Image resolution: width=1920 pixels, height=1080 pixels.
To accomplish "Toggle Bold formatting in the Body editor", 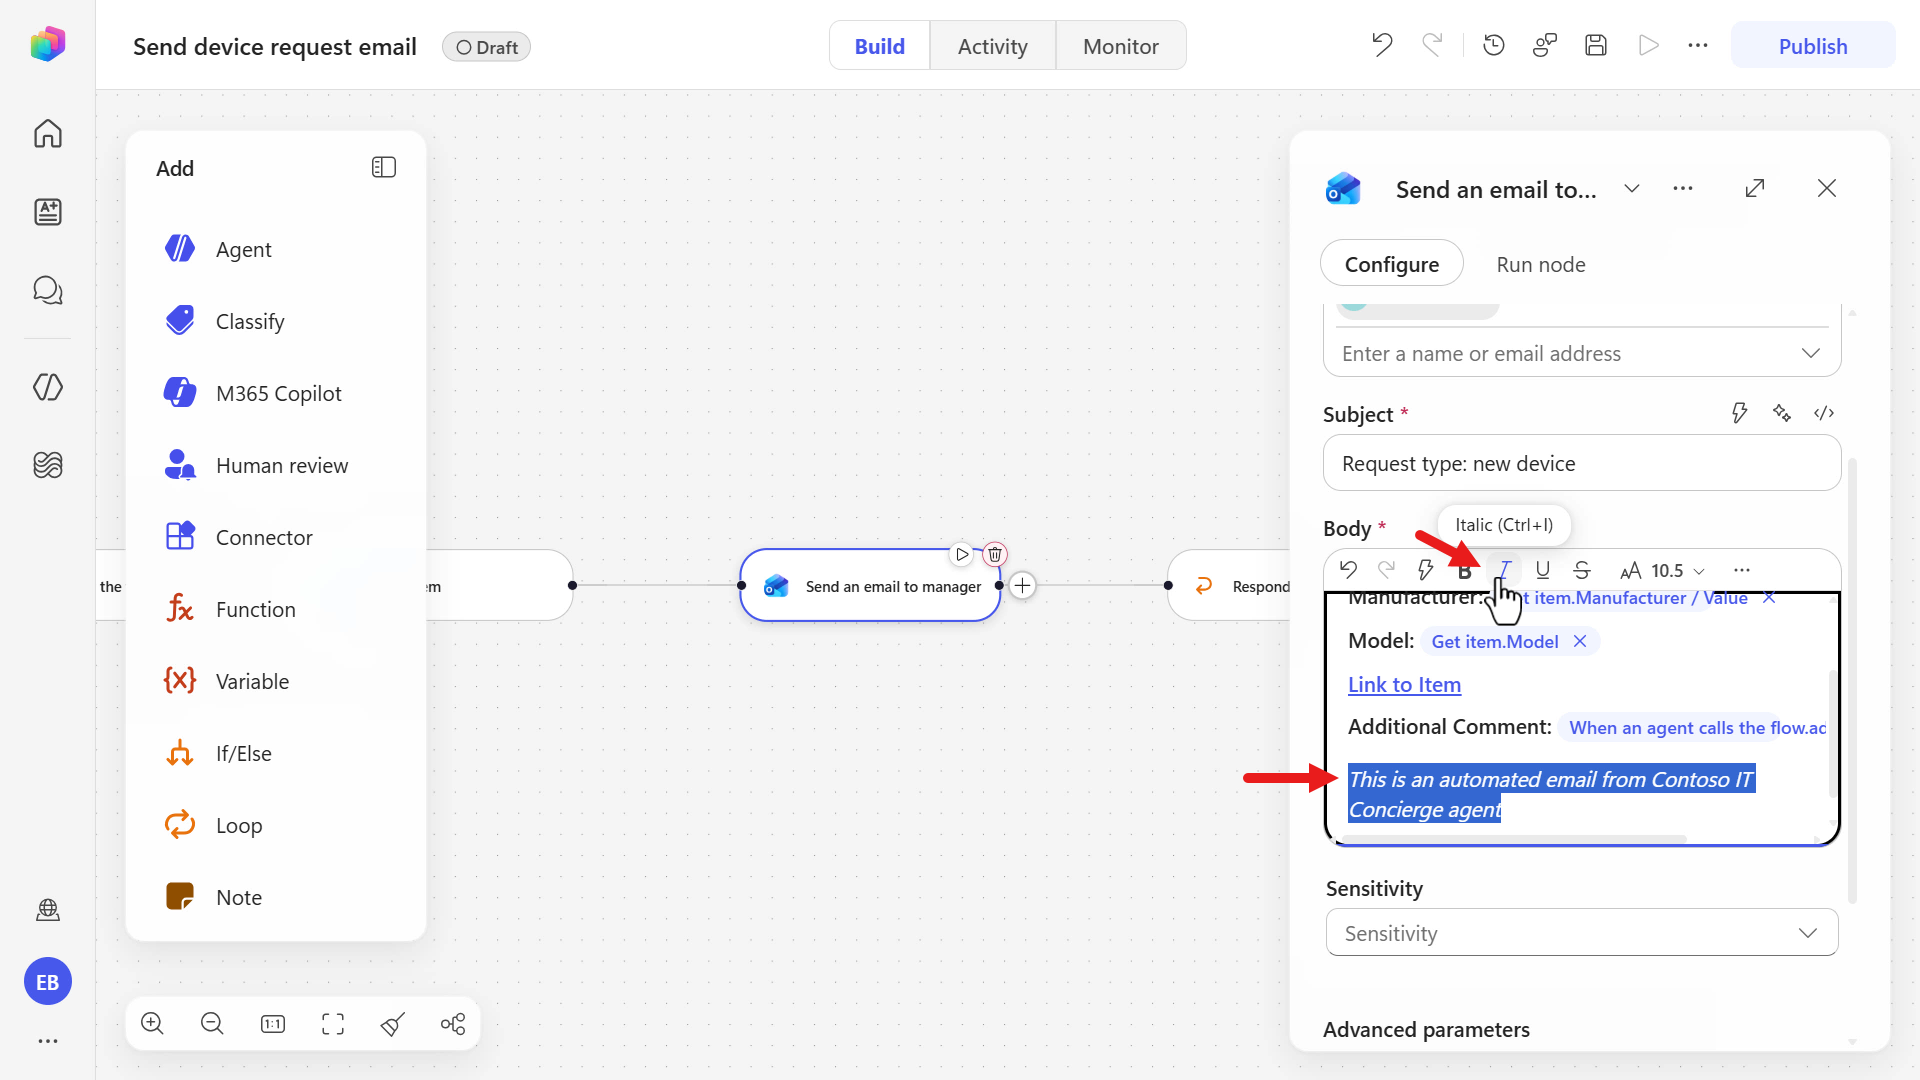I will click(x=1465, y=570).
